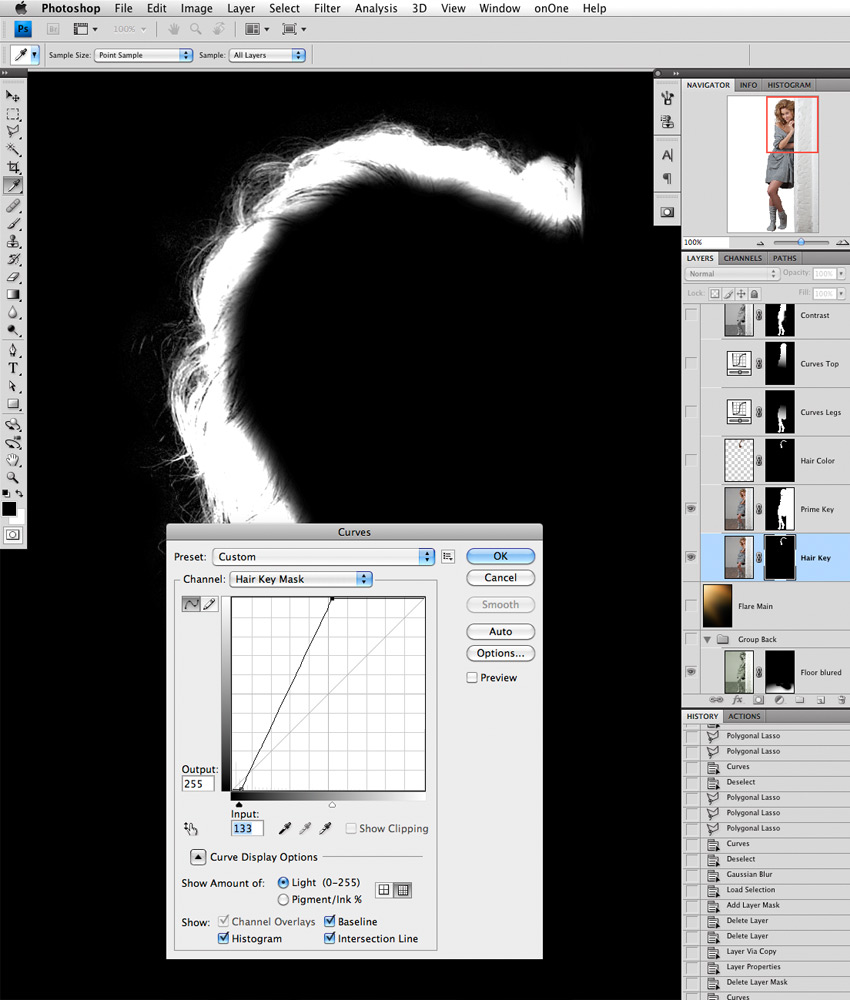The image size is (850, 1000).
Task: Collapse the Curve Display Options section
Action: click(x=198, y=857)
